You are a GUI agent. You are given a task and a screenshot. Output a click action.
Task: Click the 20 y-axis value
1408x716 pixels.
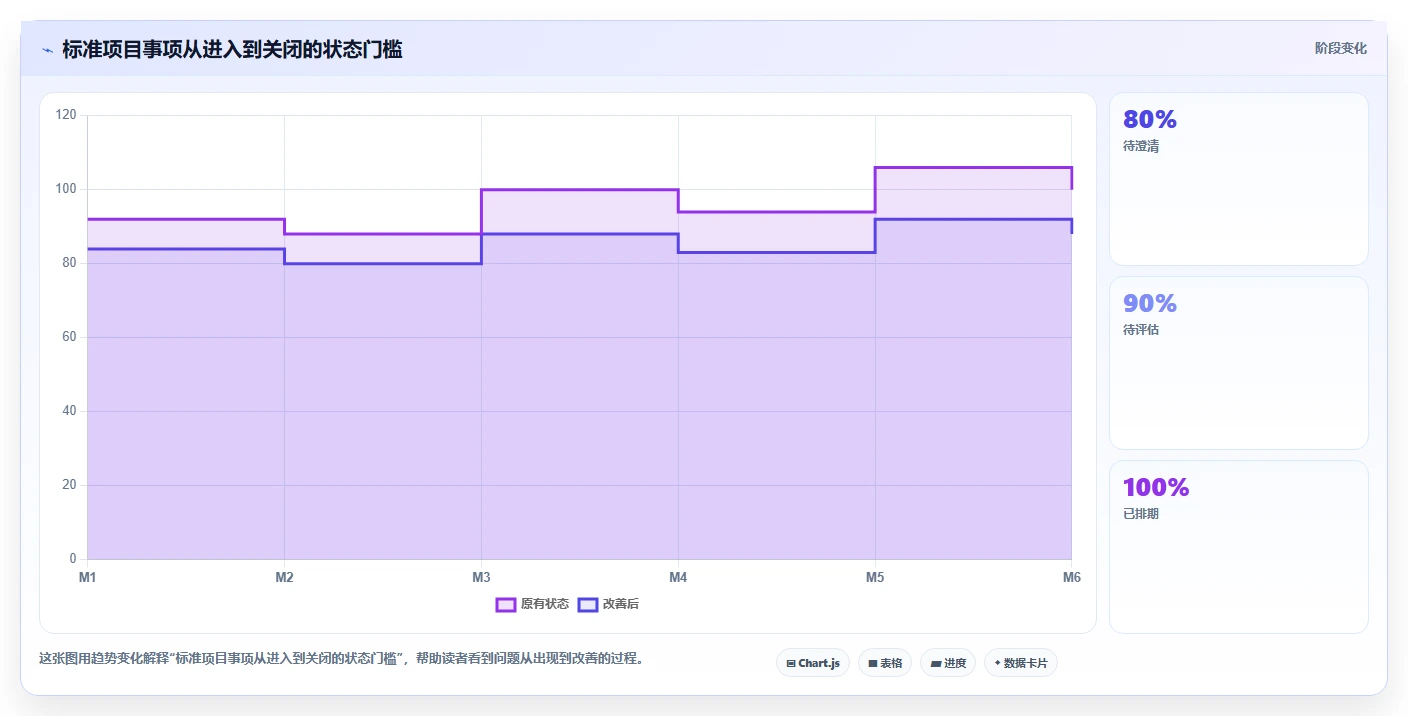69,485
